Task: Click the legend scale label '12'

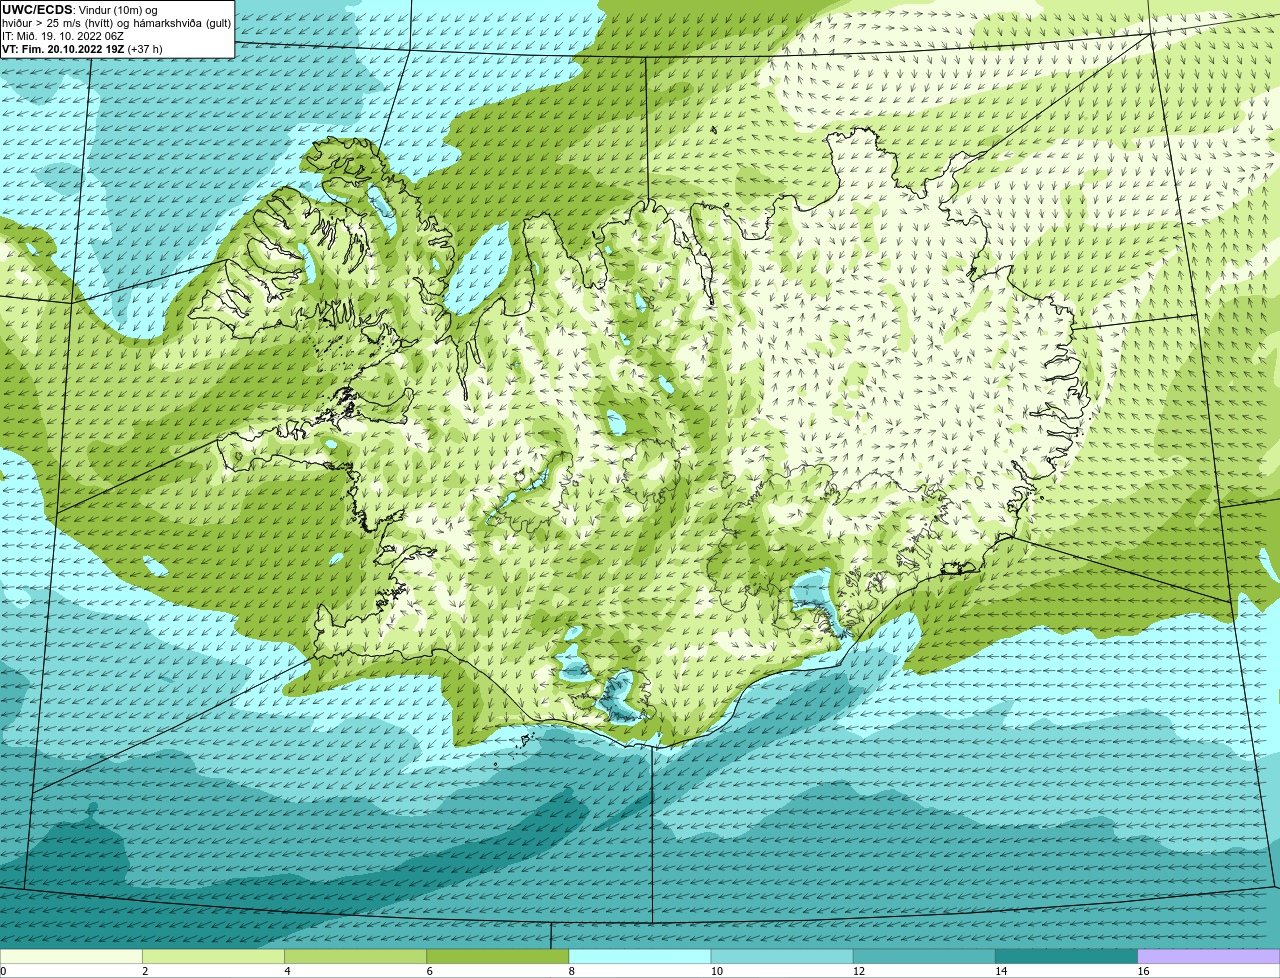Action: point(858,971)
